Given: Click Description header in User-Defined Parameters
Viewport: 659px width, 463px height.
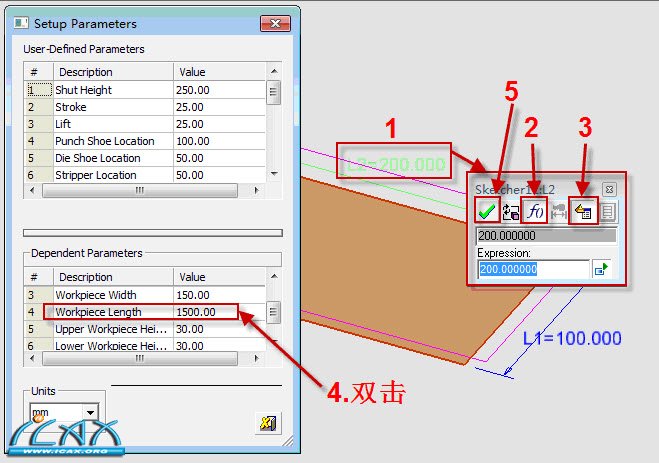Looking at the screenshot, I should 113,72.
